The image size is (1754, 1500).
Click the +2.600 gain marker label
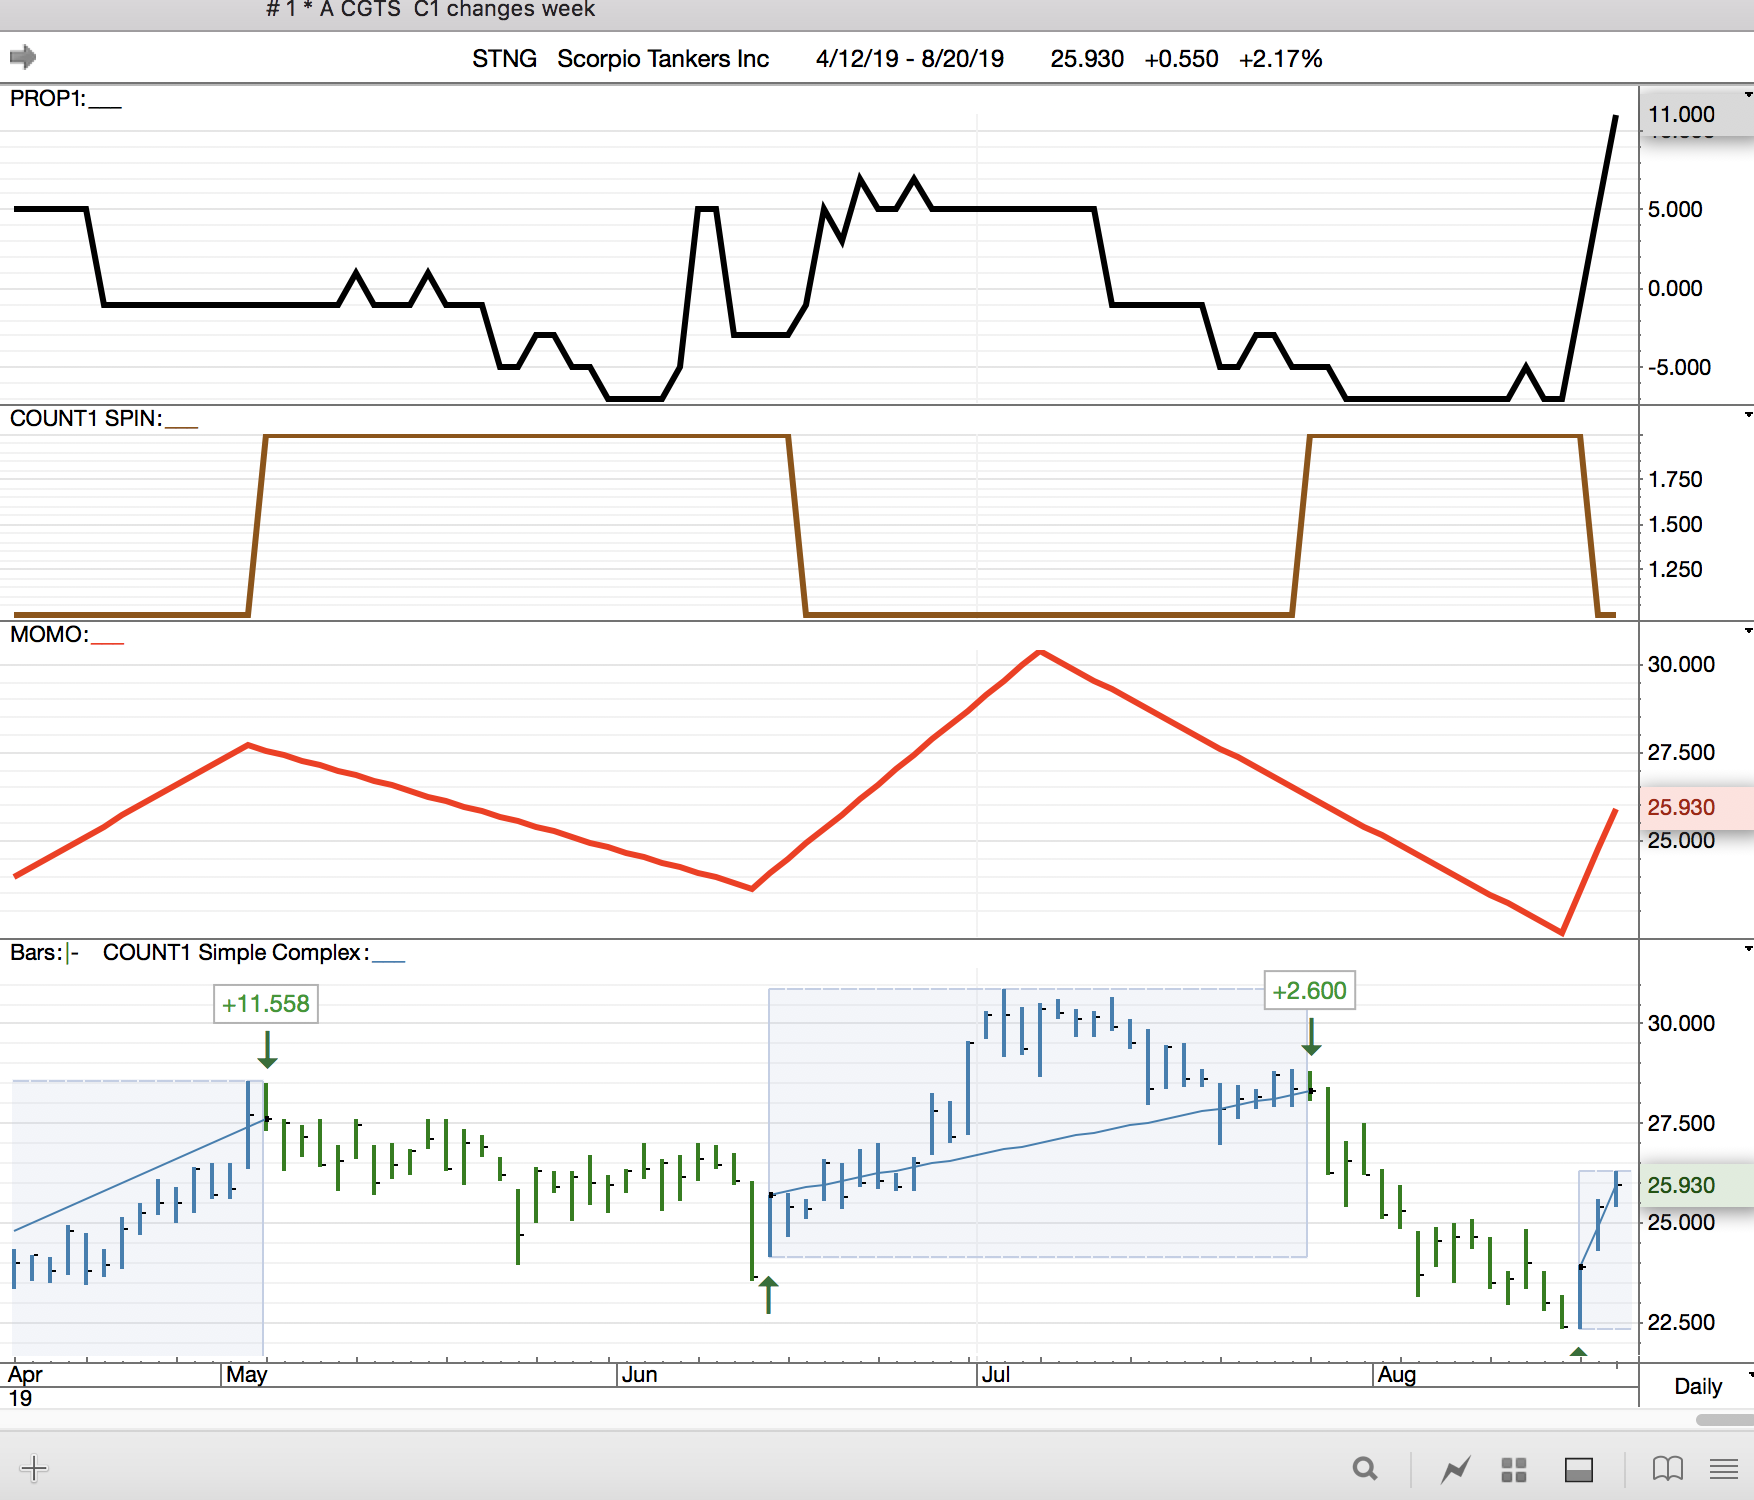click(x=1310, y=990)
